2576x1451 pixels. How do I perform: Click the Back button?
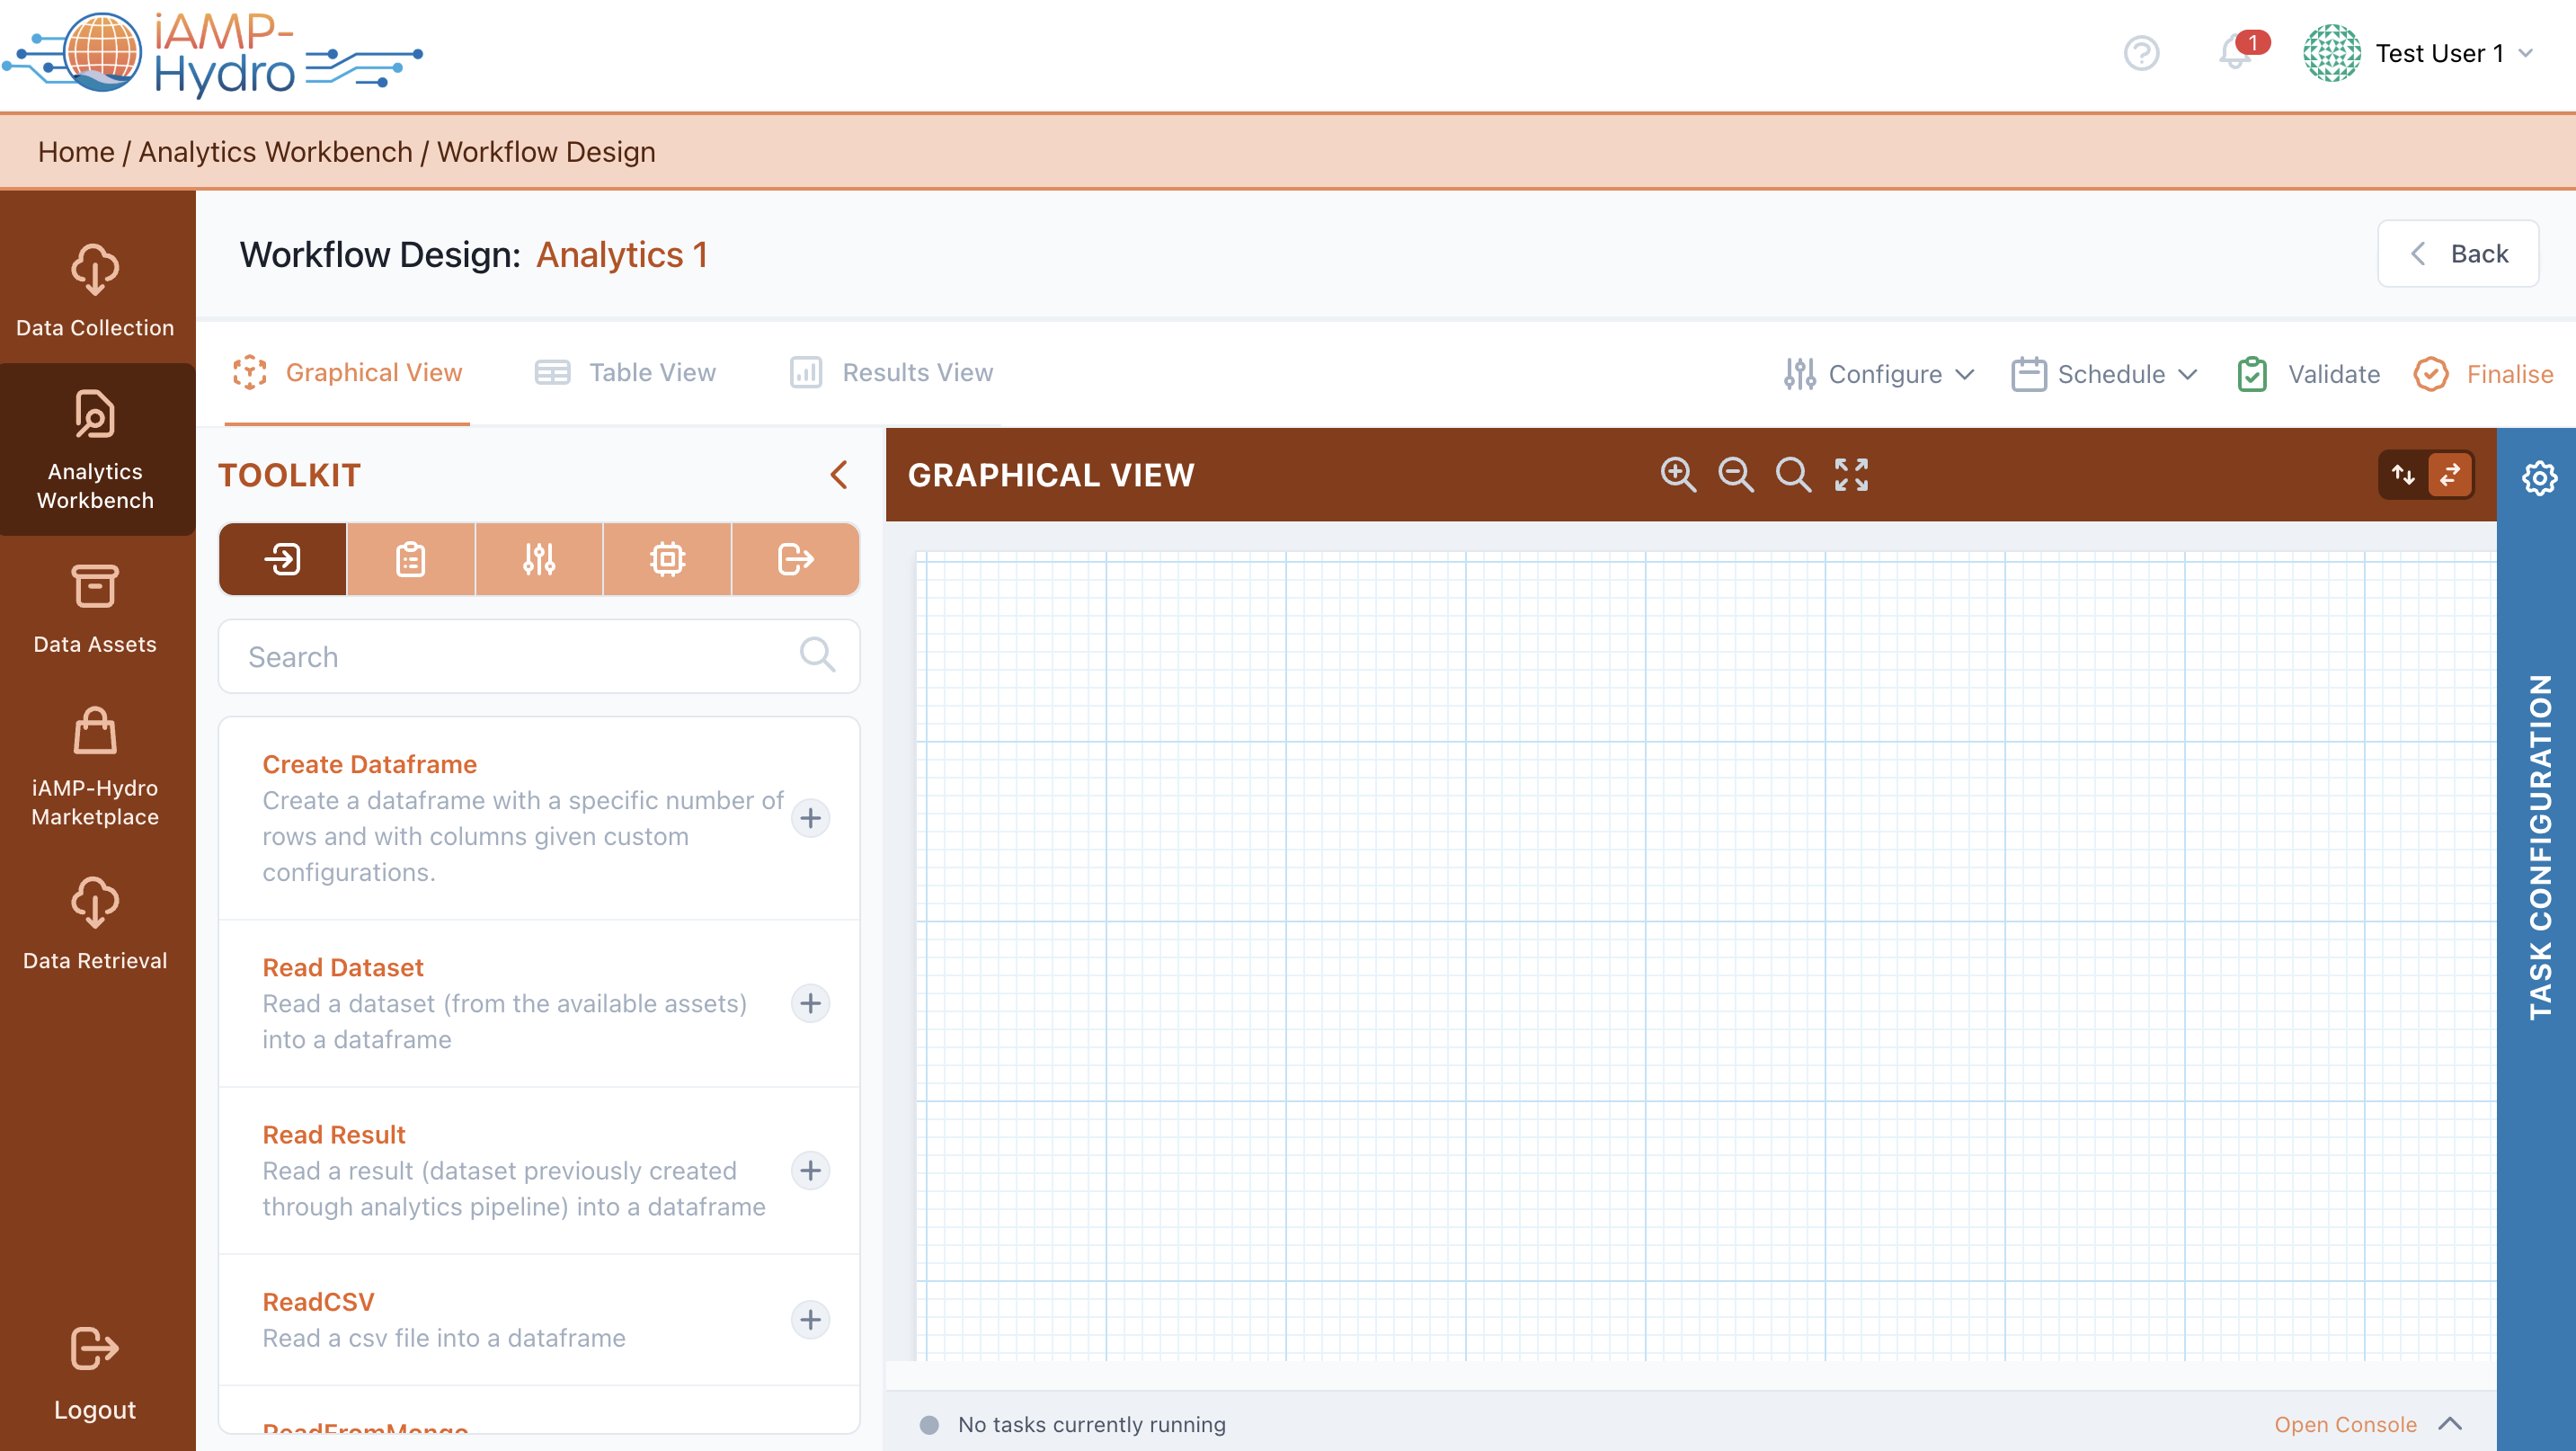click(2458, 254)
